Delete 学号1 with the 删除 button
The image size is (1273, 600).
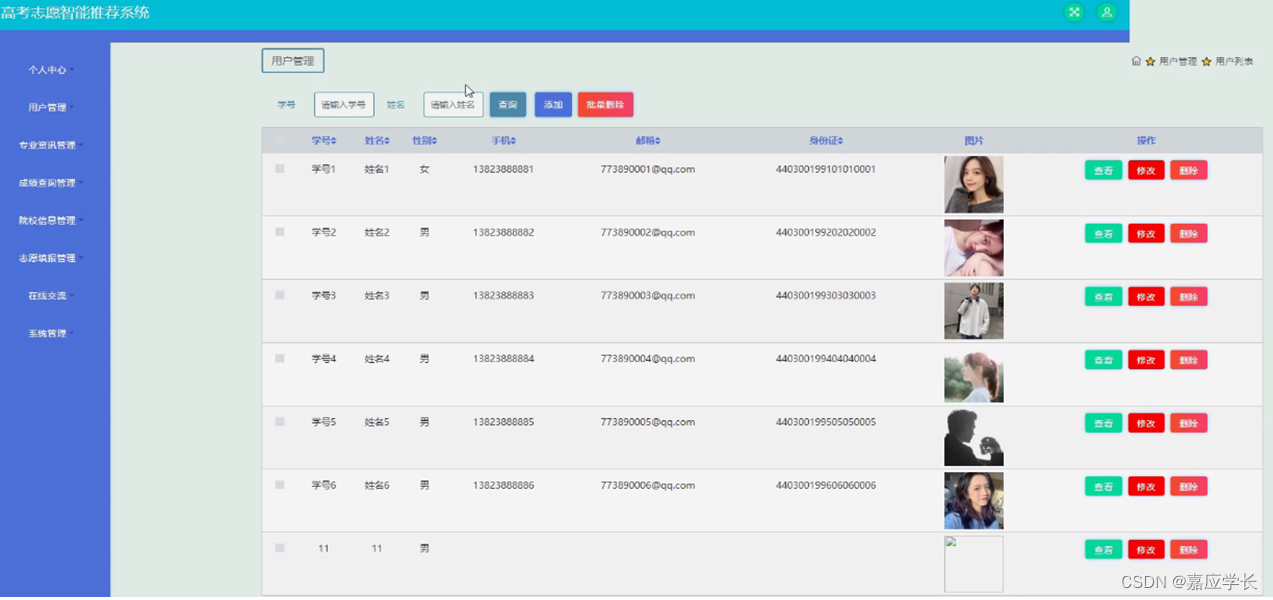click(x=1188, y=170)
